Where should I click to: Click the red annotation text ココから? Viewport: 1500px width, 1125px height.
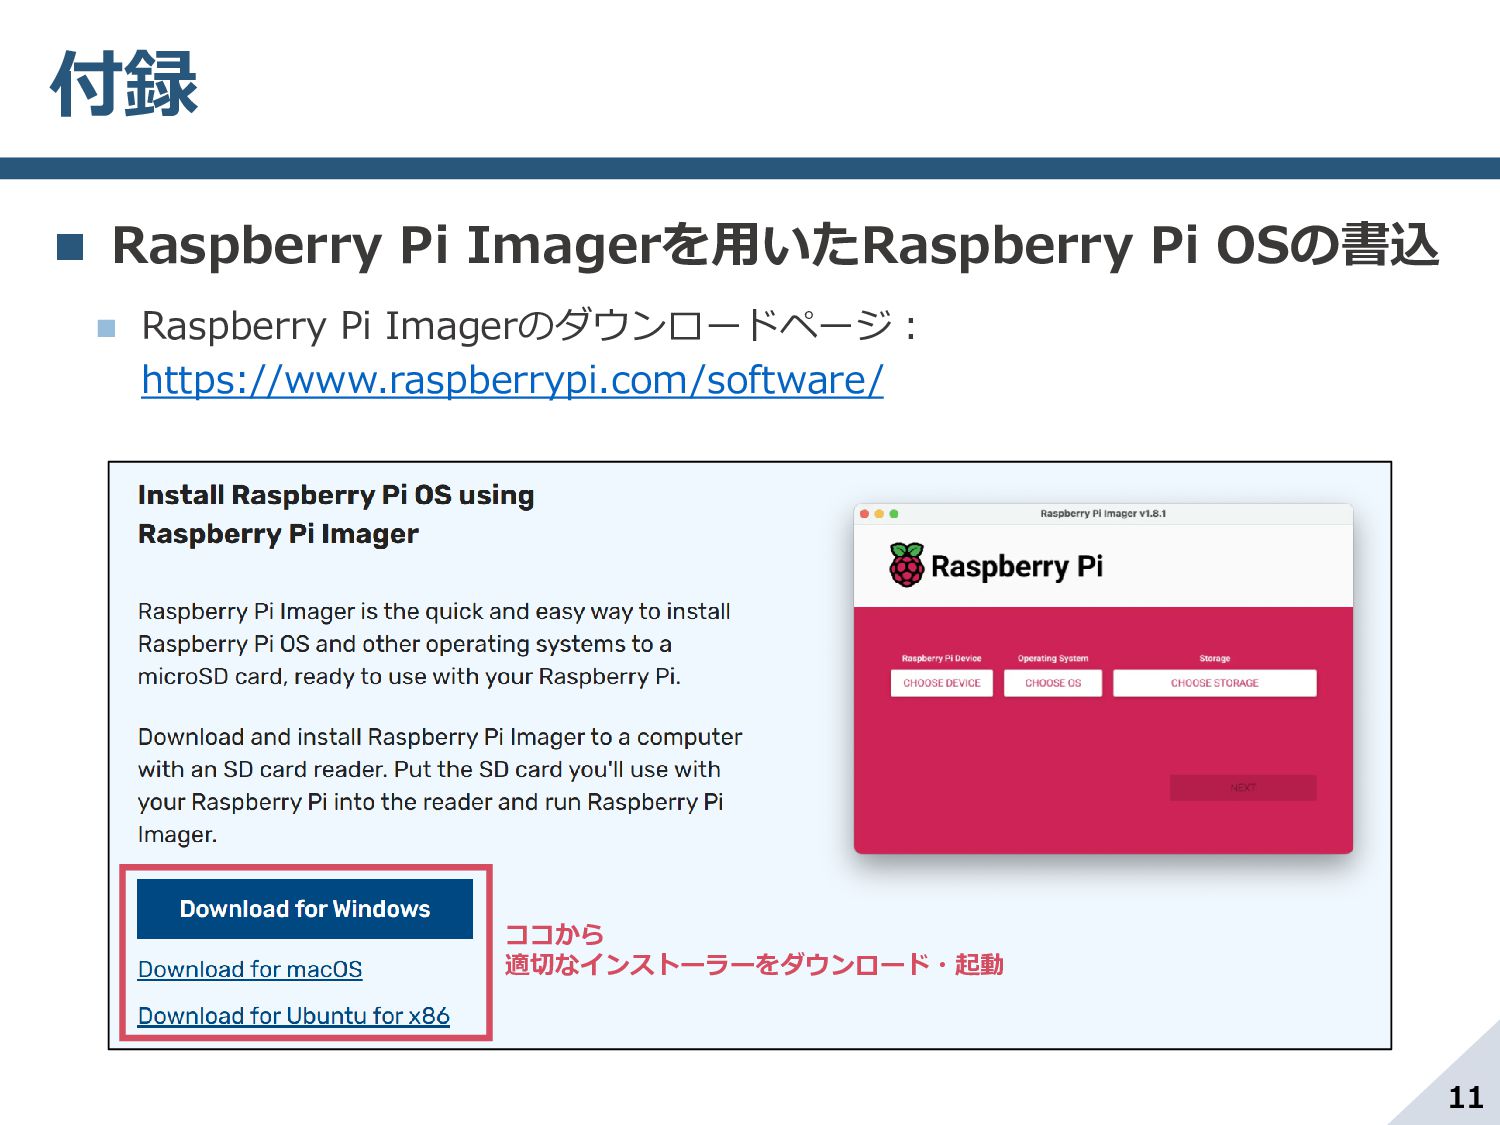[555, 934]
